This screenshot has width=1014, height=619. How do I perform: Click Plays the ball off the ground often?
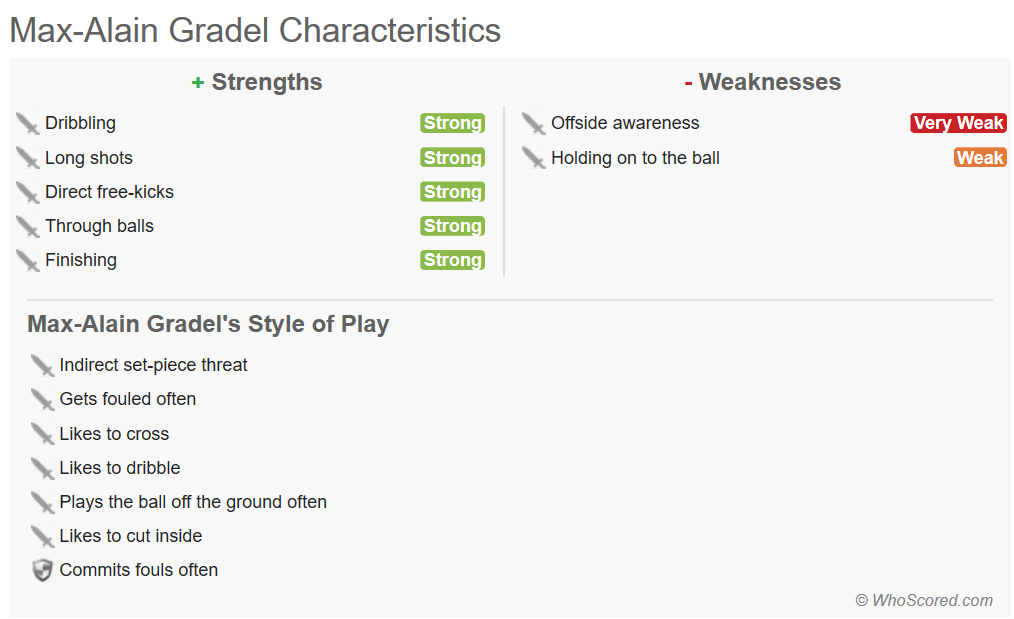(x=193, y=502)
